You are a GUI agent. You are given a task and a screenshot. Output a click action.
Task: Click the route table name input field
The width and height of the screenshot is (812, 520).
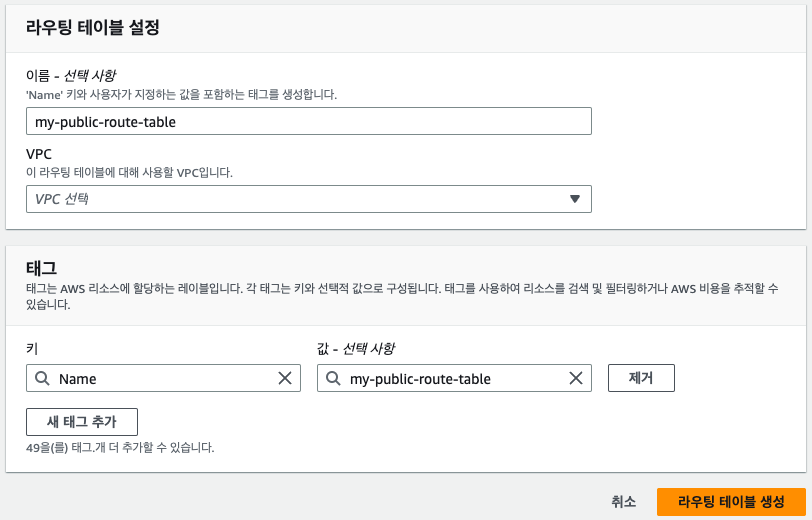coord(309,121)
